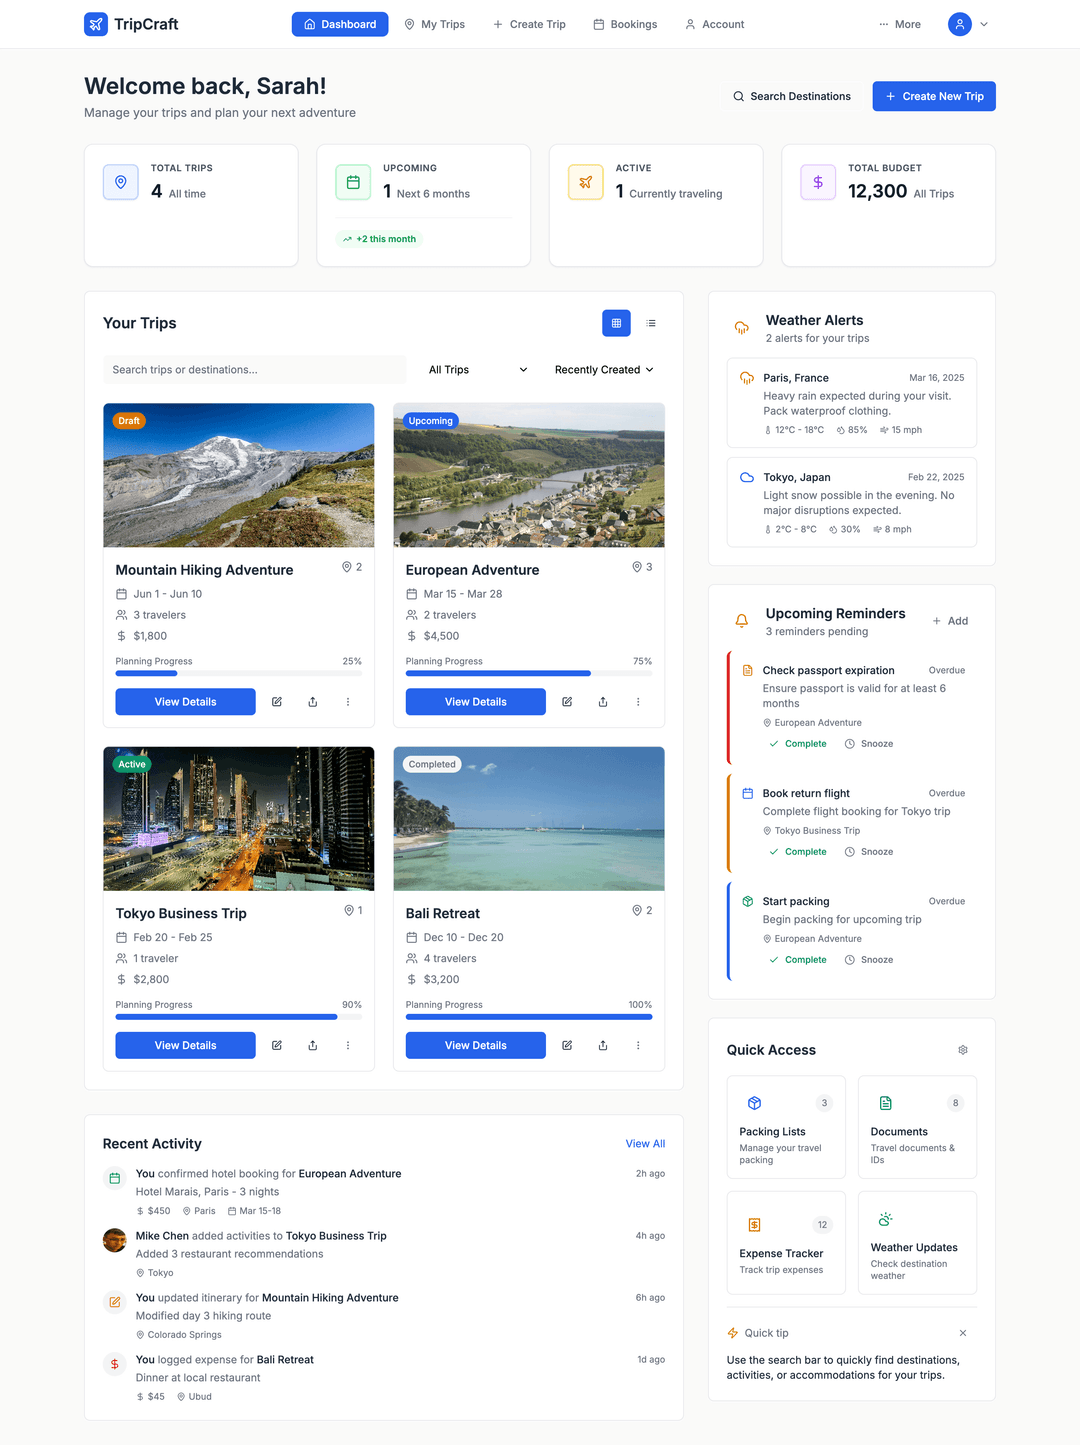Go to the Bookings section
The width and height of the screenshot is (1080, 1445).
coord(625,24)
